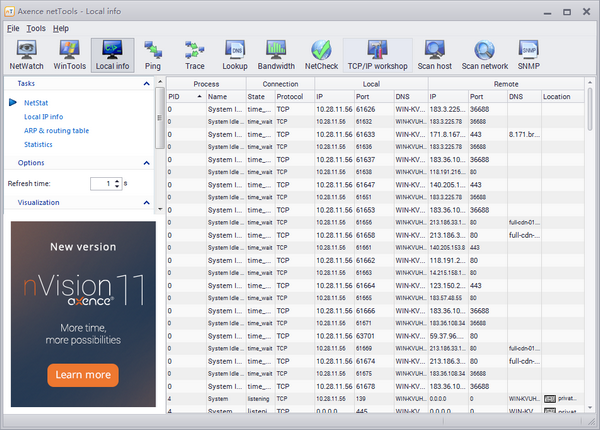Viewport: 600px width, 430px height.
Task: Click the Refresh time input field
Action: click(101, 184)
